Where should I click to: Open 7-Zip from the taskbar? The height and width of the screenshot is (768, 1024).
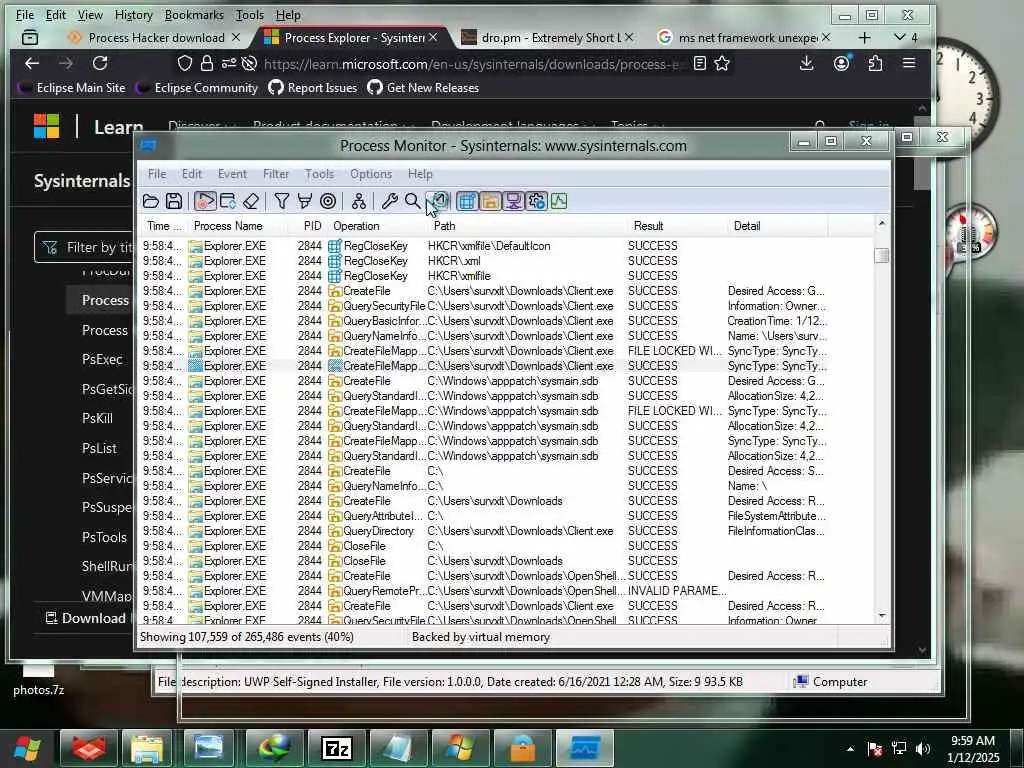[337, 748]
